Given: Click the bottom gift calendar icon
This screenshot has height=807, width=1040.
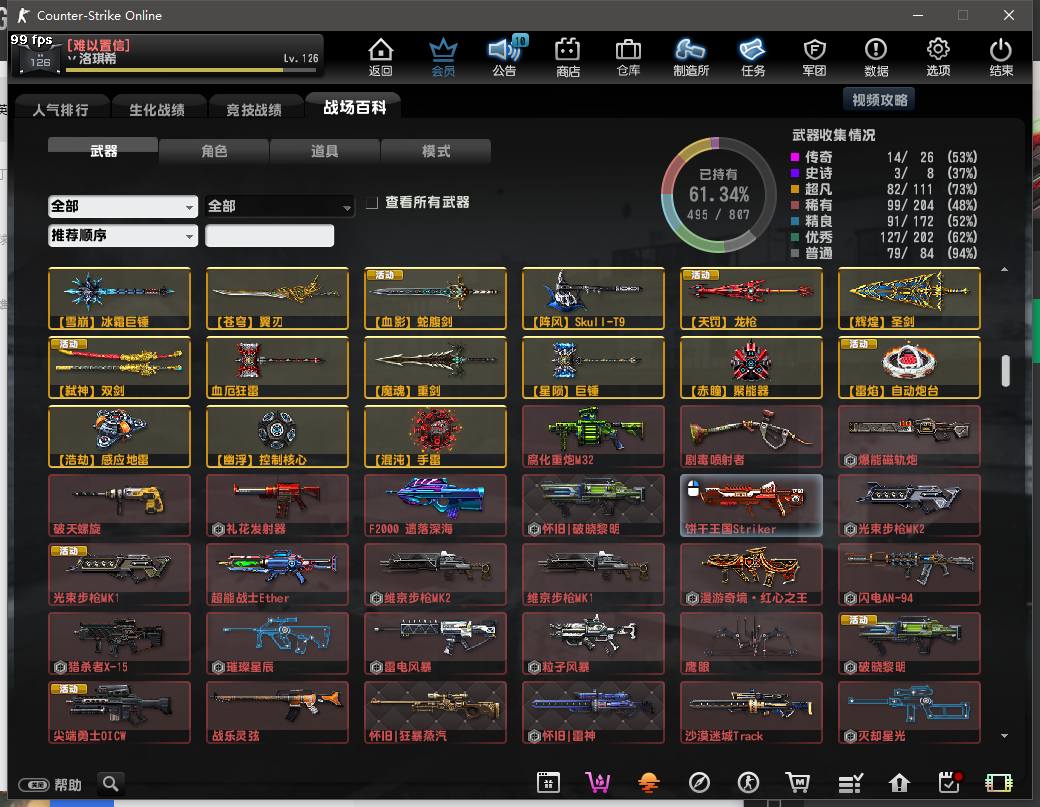Looking at the screenshot, I should click(548, 782).
